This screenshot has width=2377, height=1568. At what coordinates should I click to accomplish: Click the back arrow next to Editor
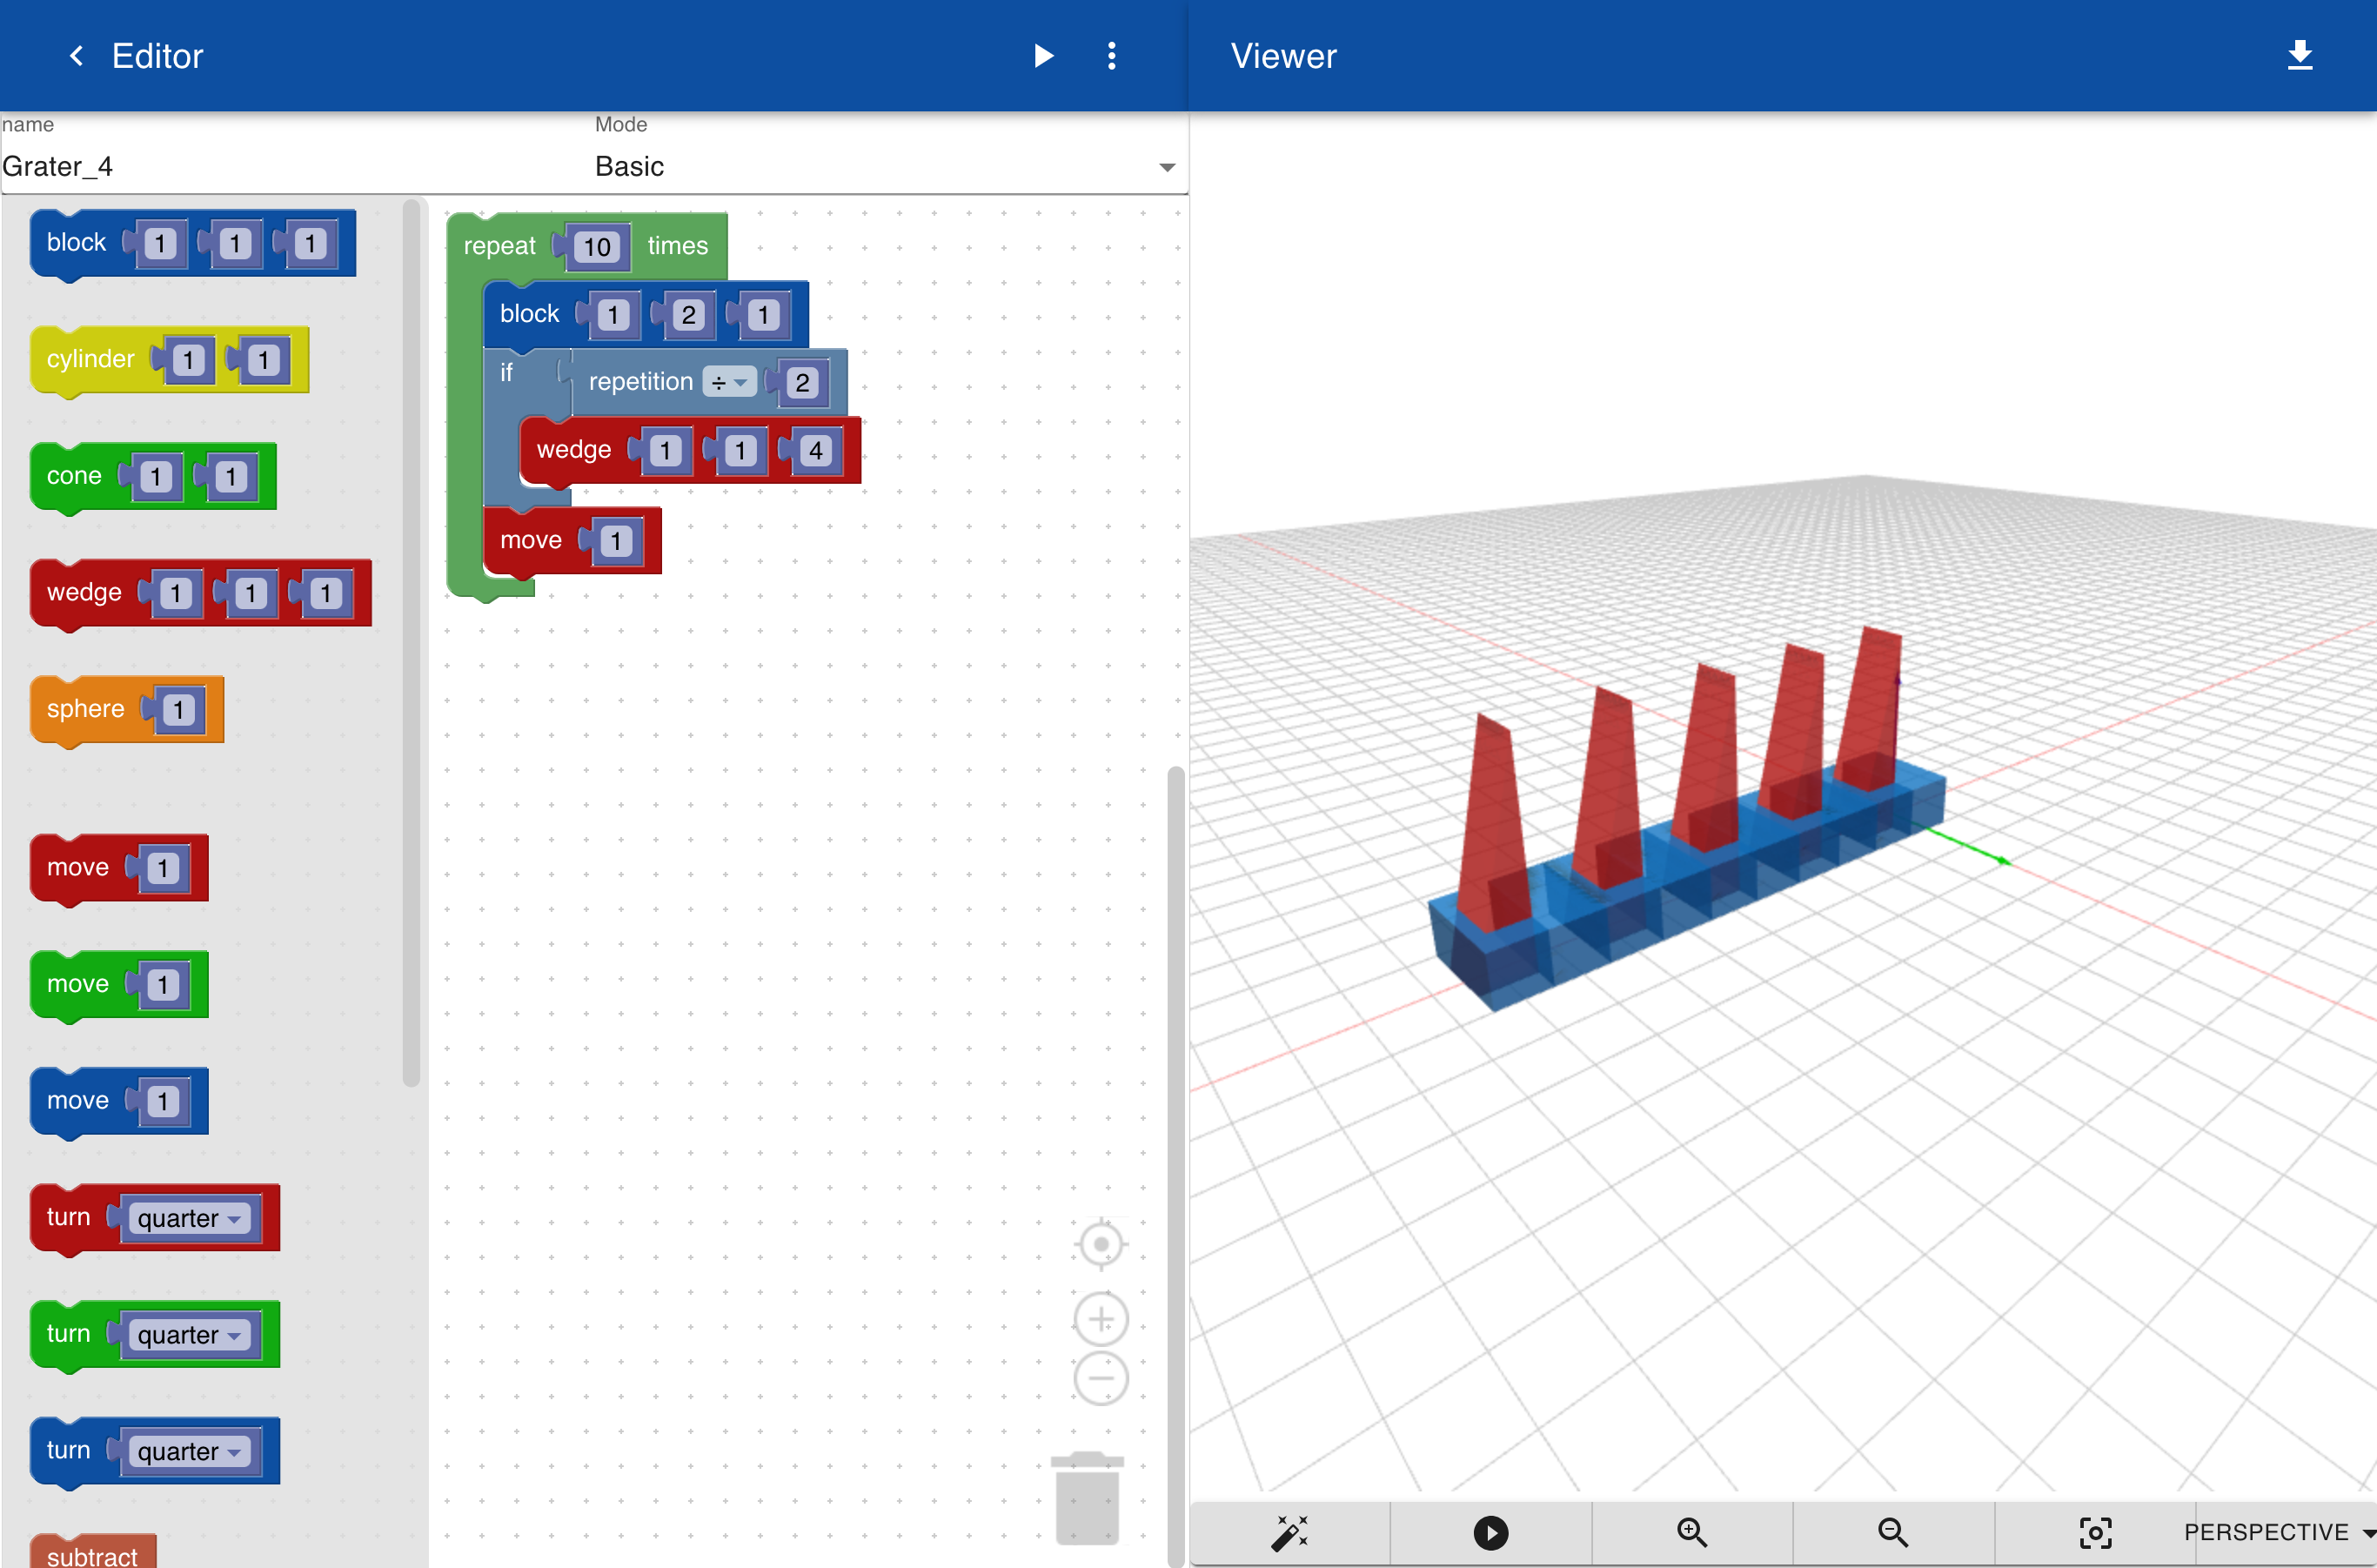(x=76, y=56)
